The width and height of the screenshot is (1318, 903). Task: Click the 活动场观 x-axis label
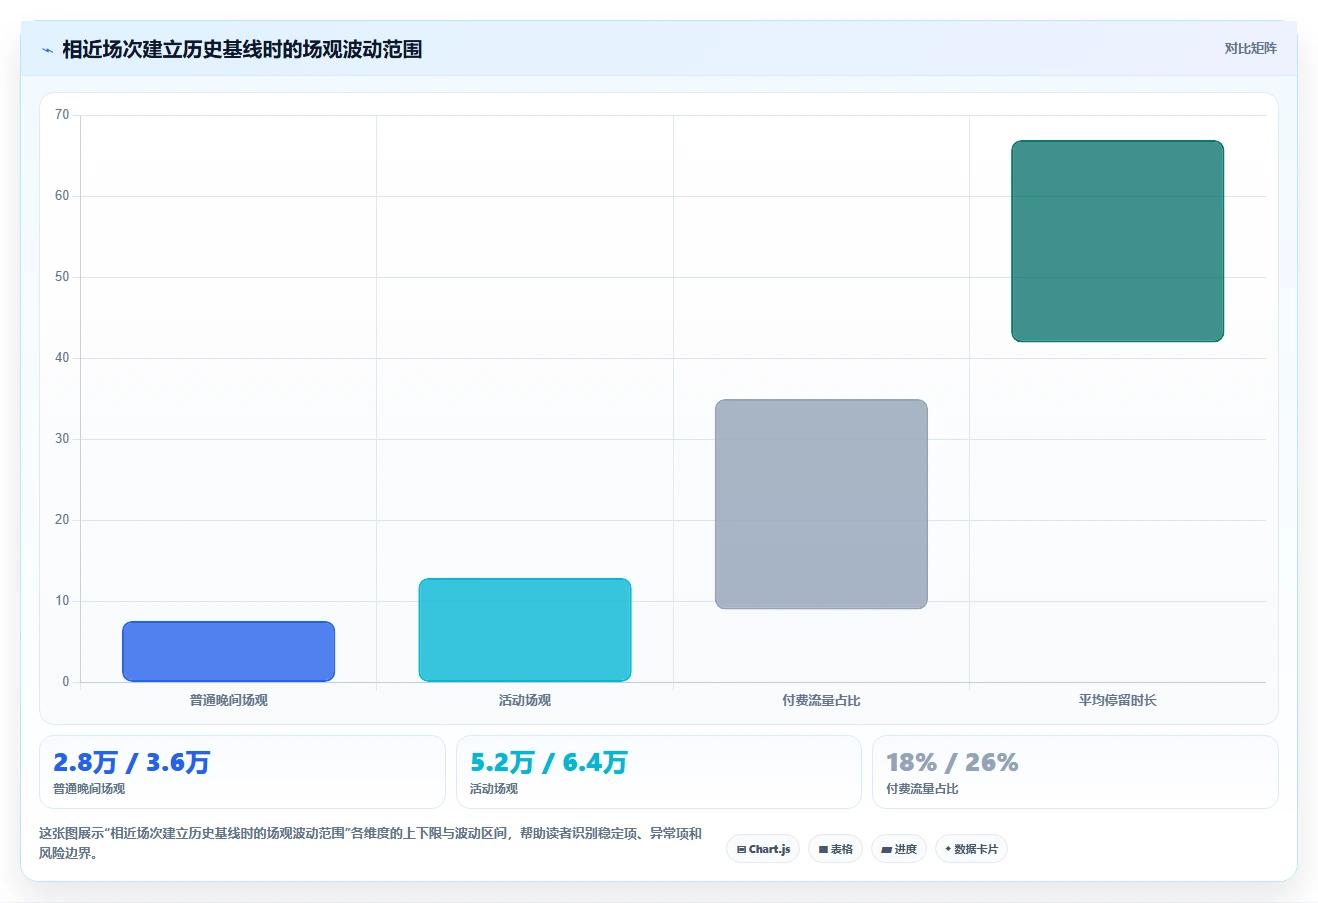(x=525, y=700)
